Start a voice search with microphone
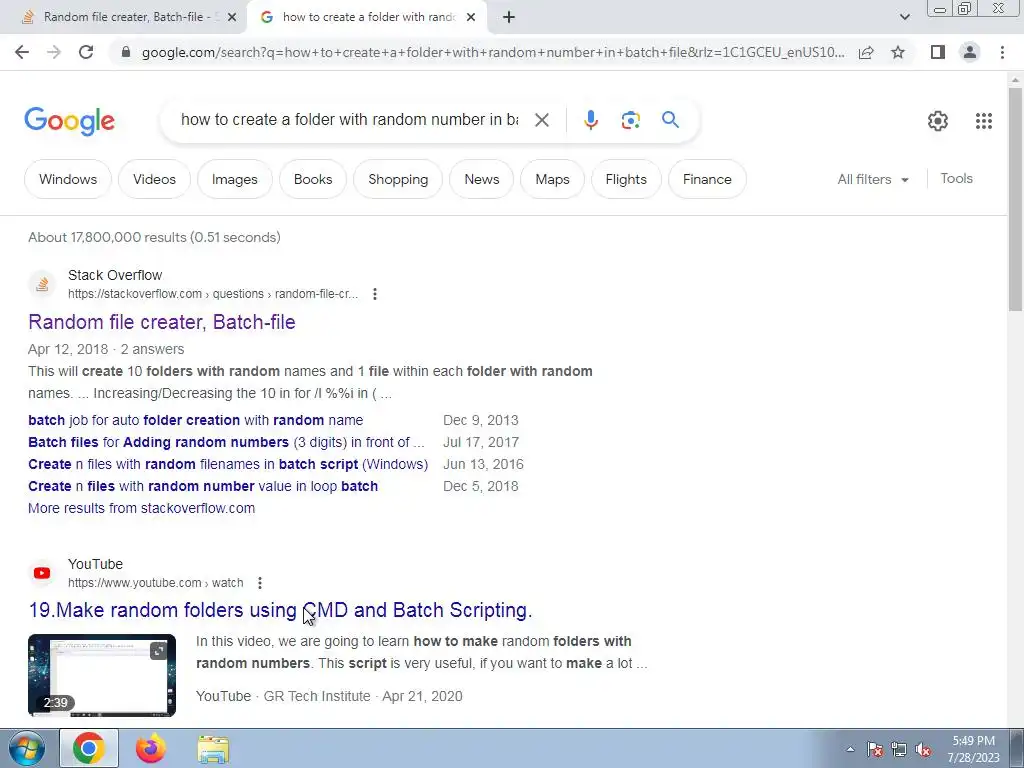The image size is (1024, 768). 590,120
